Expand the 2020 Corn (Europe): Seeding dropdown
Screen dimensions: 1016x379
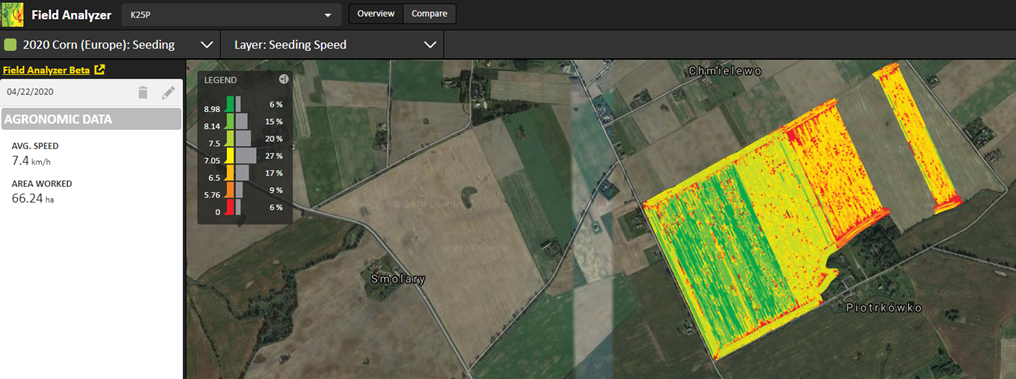click(x=110, y=45)
